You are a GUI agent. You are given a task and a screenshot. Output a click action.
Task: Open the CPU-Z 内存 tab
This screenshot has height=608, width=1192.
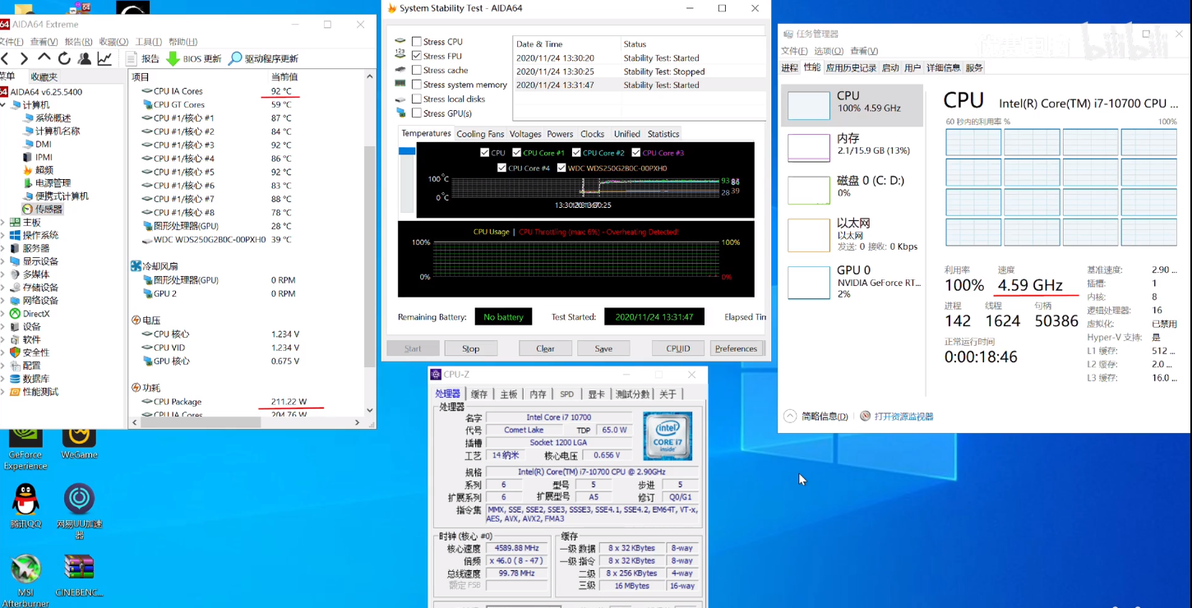[537, 394]
